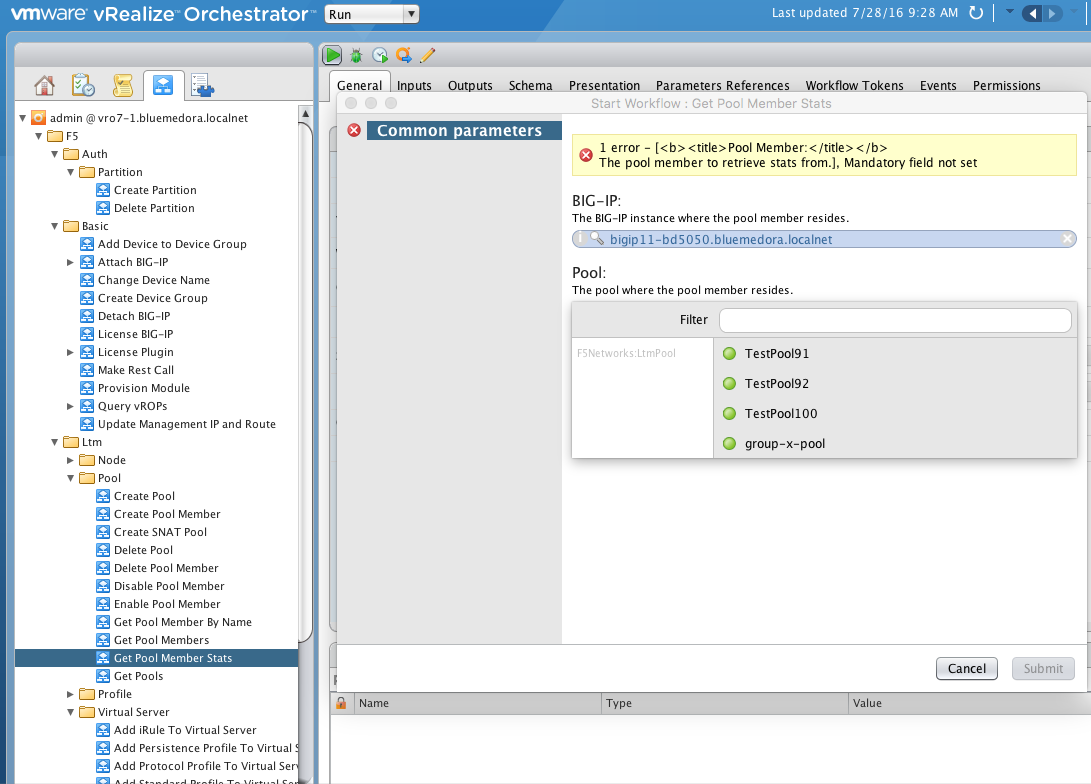
Task: Click the pool Filter text field
Action: click(894, 320)
